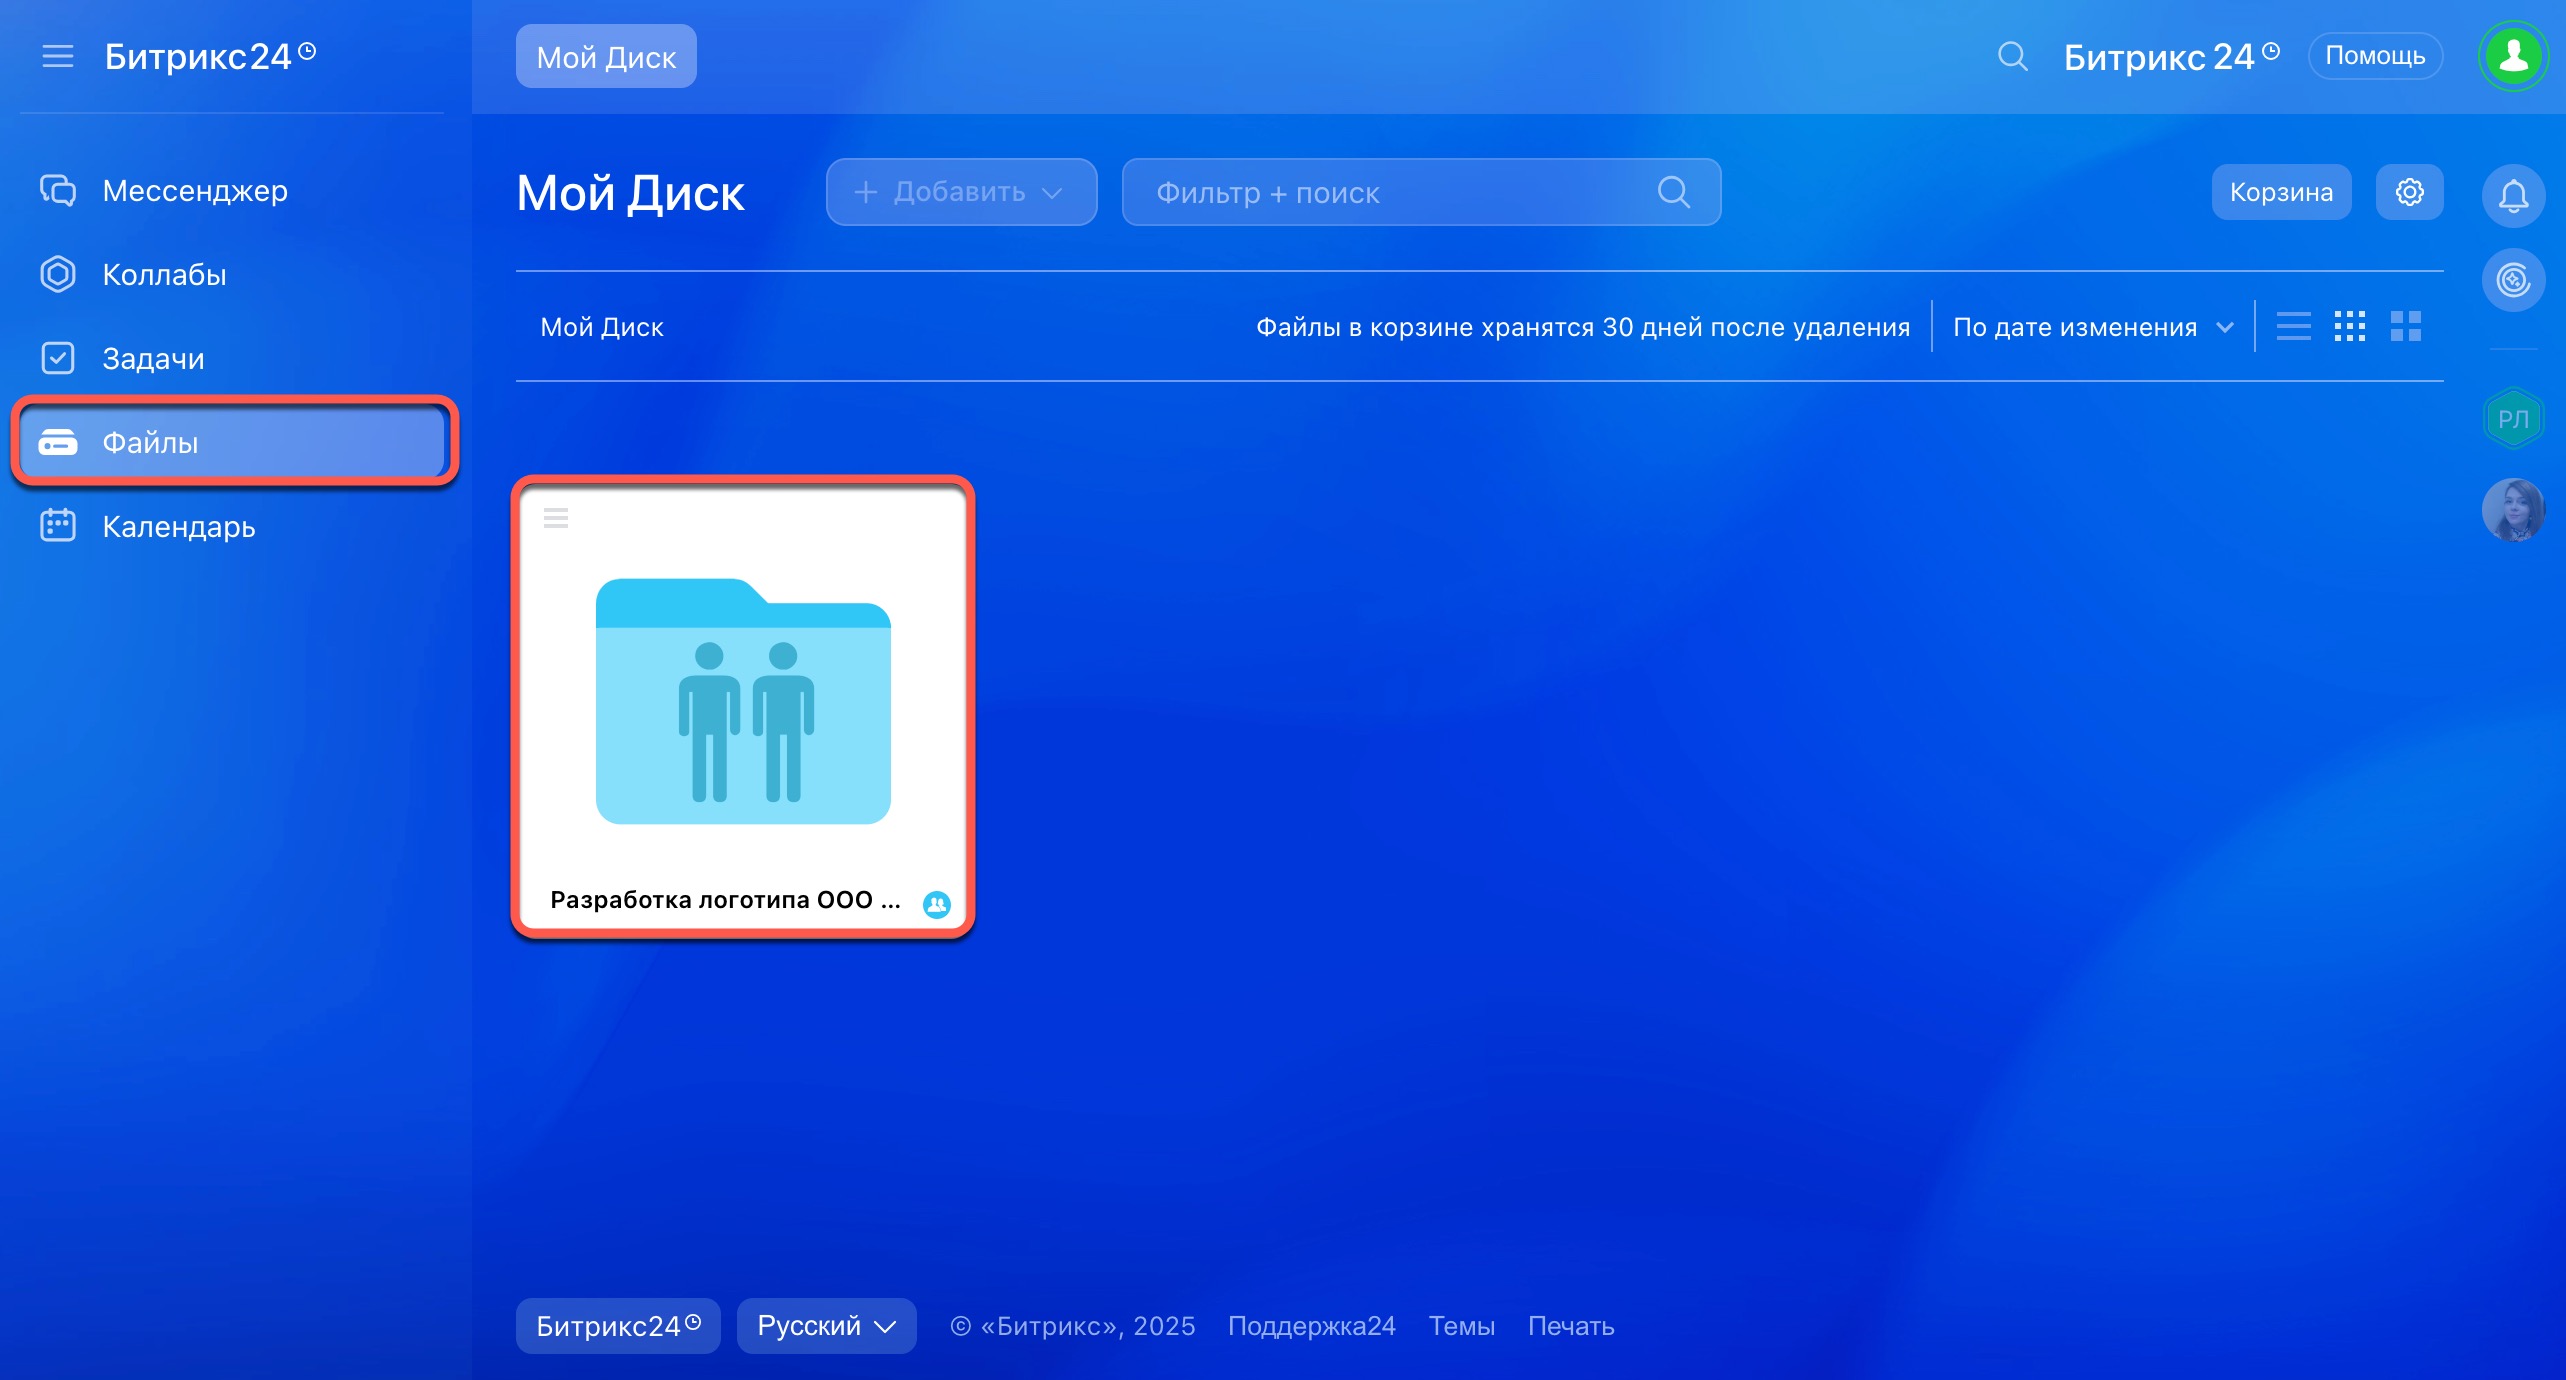Click the Файлы disk drive icon
The width and height of the screenshot is (2566, 1380).
click(x=58, y=442)
